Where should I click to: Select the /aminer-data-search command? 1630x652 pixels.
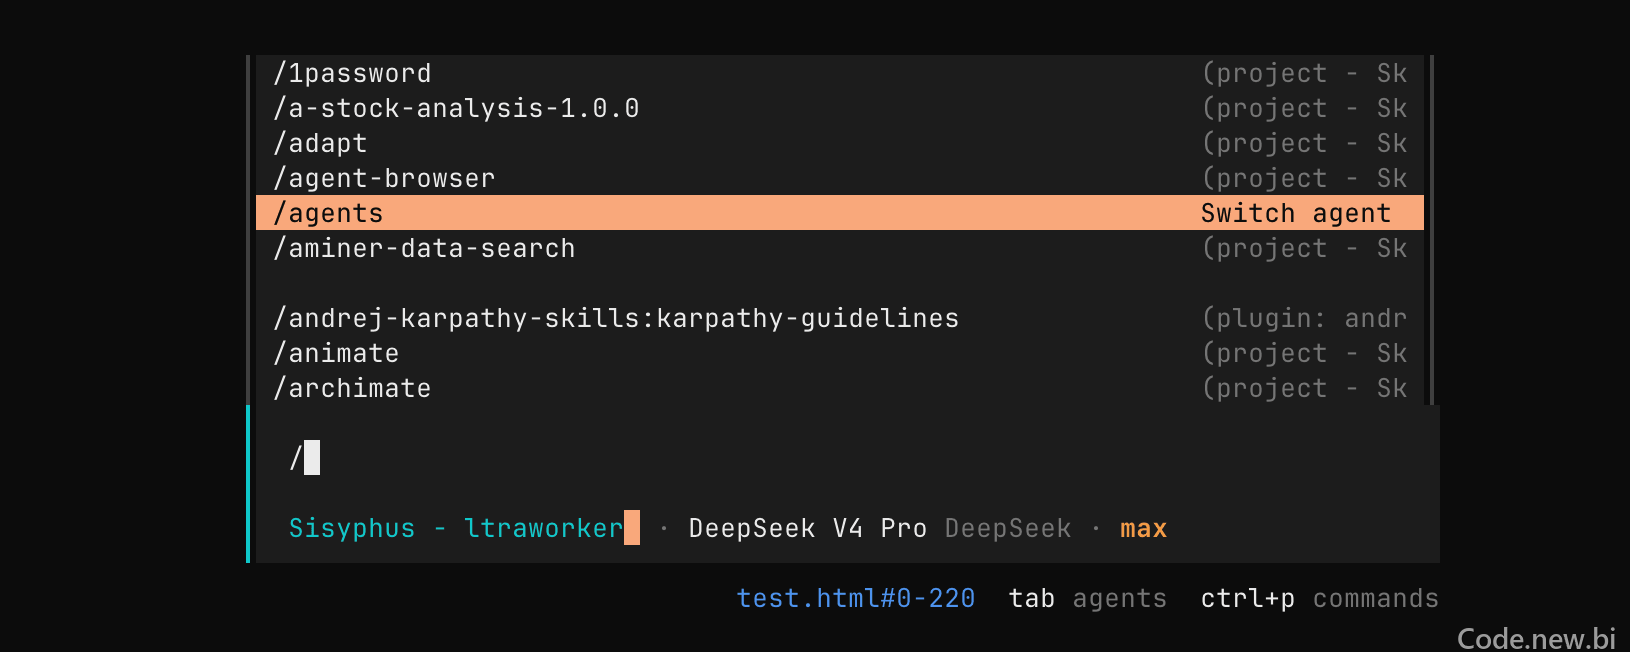coord(840,248)
